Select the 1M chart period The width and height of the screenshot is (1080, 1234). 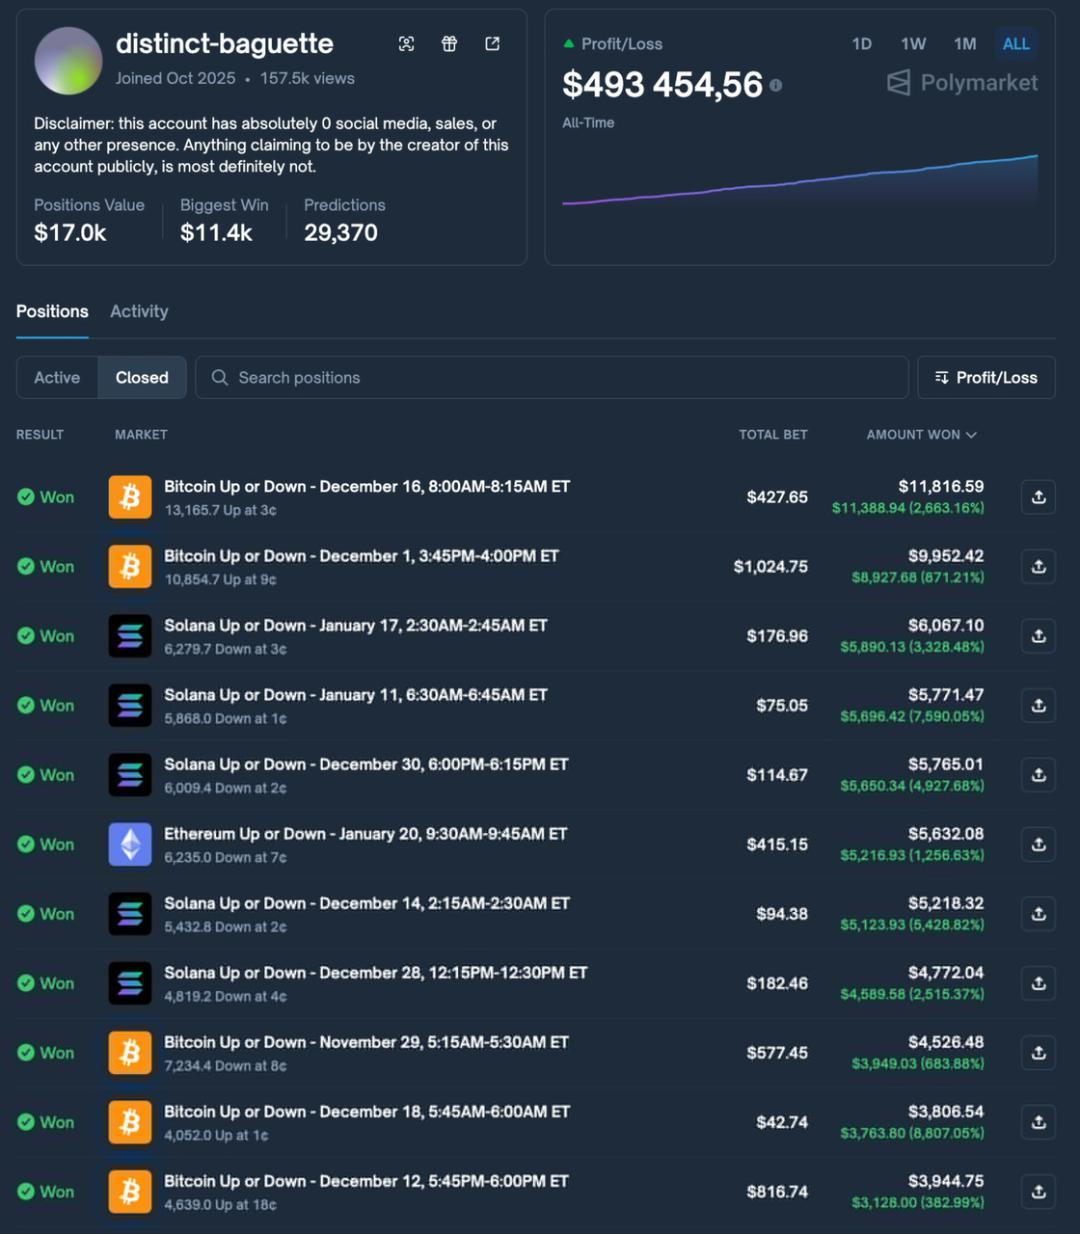[964, 43]
